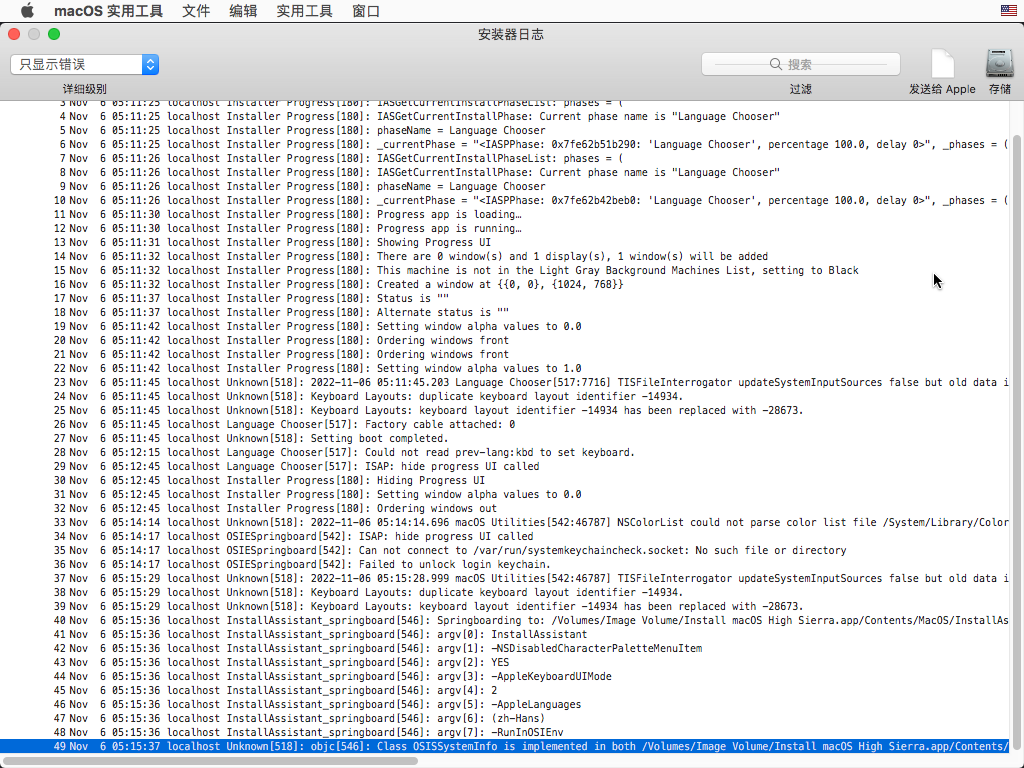
Task: Click the 搜索 filter search field
Action: (x=801, y=64)
